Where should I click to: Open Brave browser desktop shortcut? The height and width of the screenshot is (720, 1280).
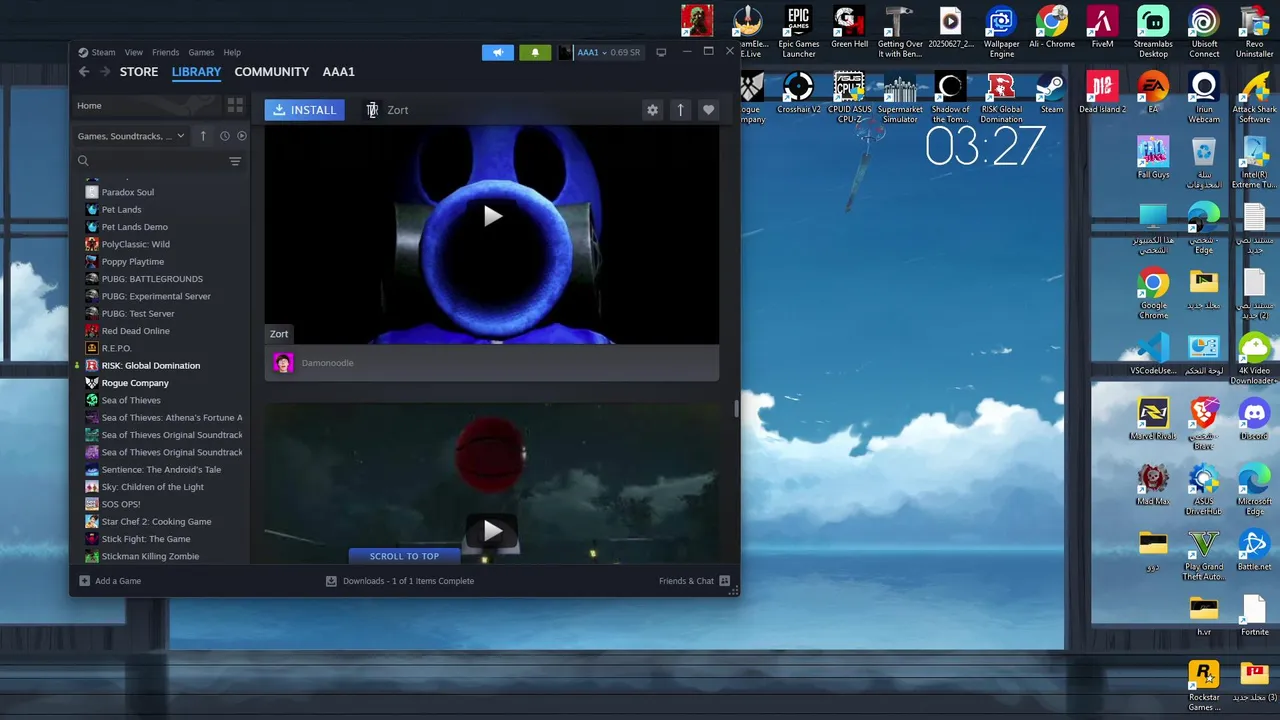click(x=1204, y=424)
